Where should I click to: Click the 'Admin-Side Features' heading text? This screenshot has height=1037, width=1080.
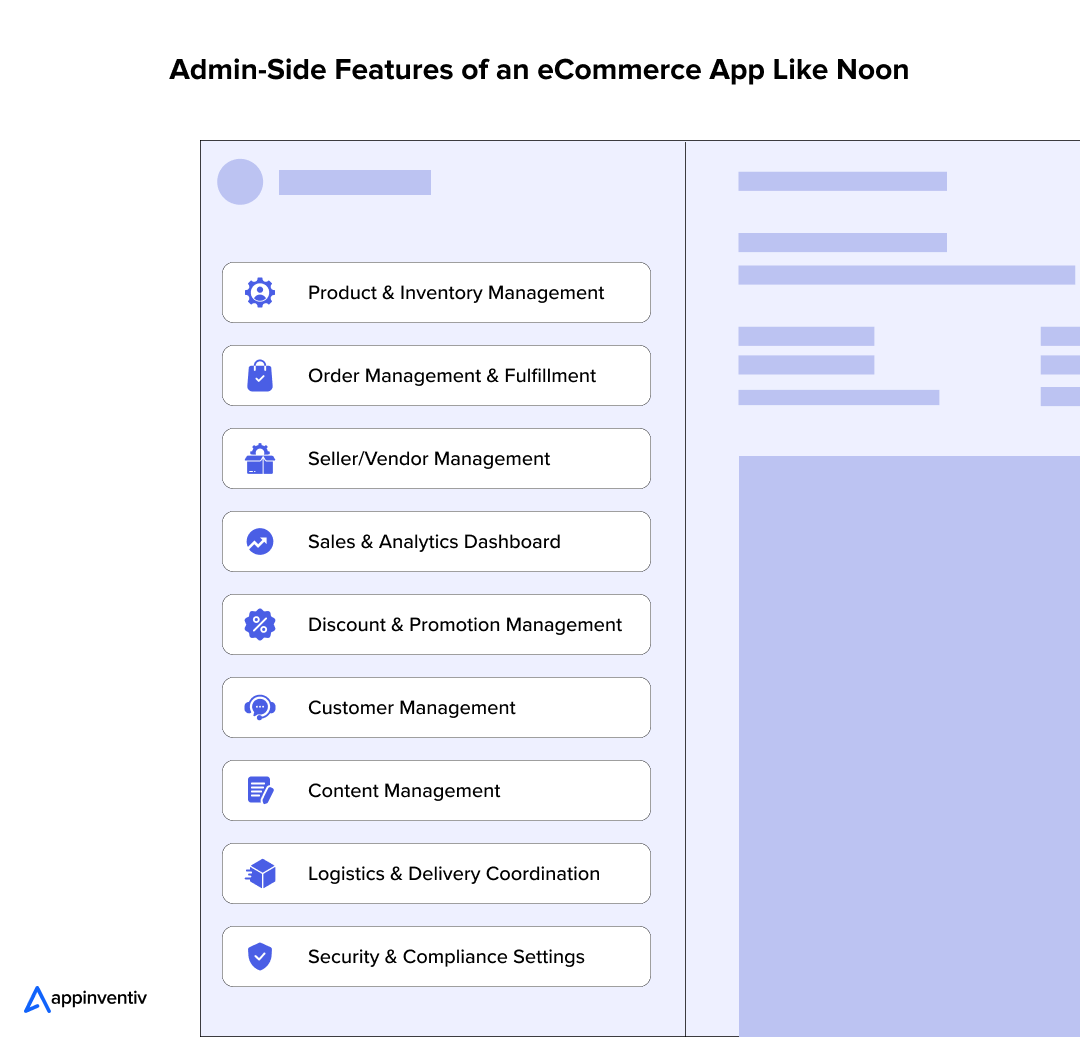point(539,70)
